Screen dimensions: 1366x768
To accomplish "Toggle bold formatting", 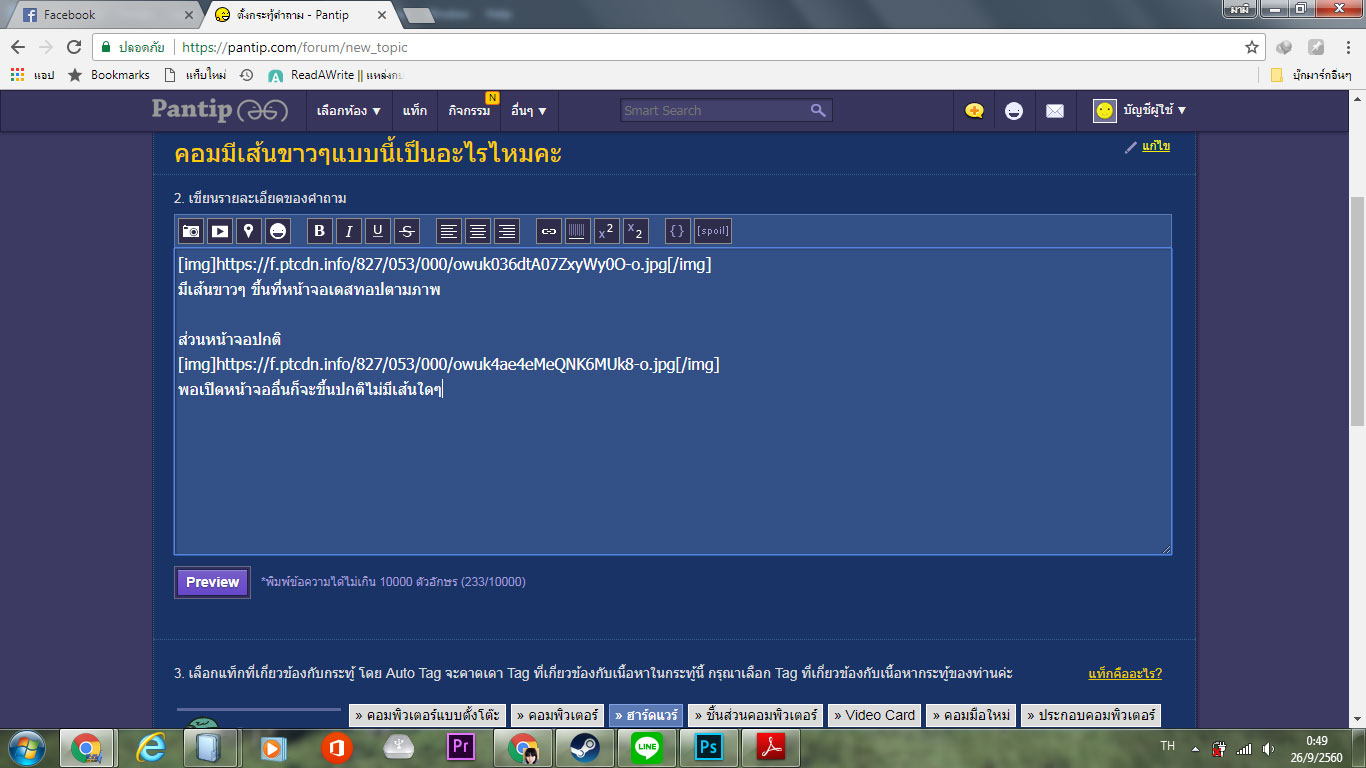I will point(319,231).
